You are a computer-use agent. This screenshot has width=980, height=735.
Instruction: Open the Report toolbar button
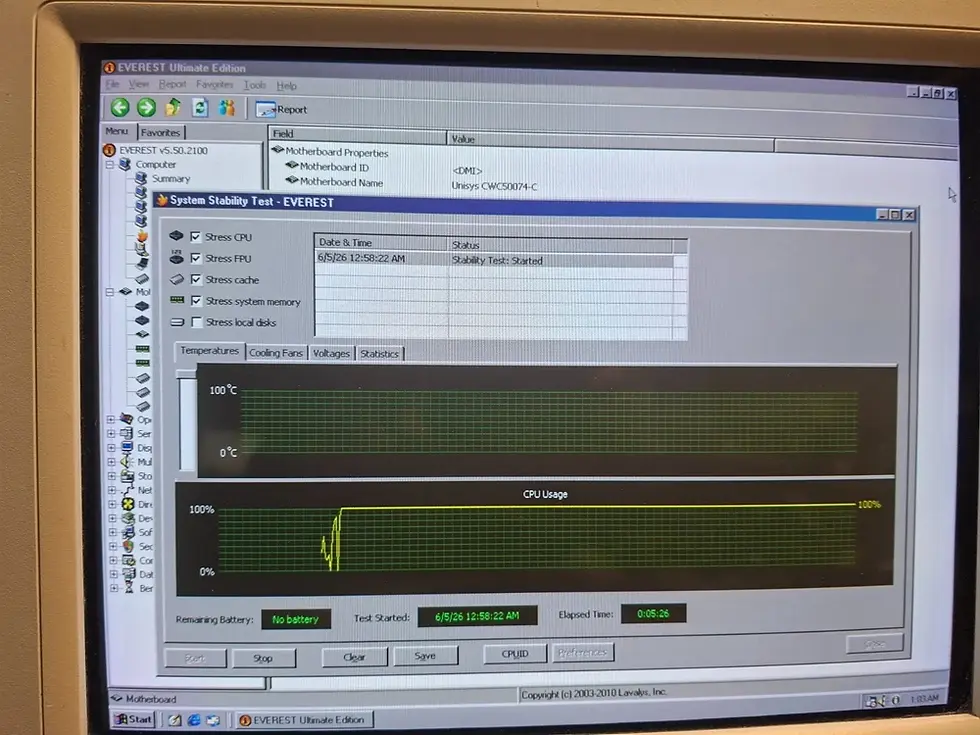click(x=281, y=109)
